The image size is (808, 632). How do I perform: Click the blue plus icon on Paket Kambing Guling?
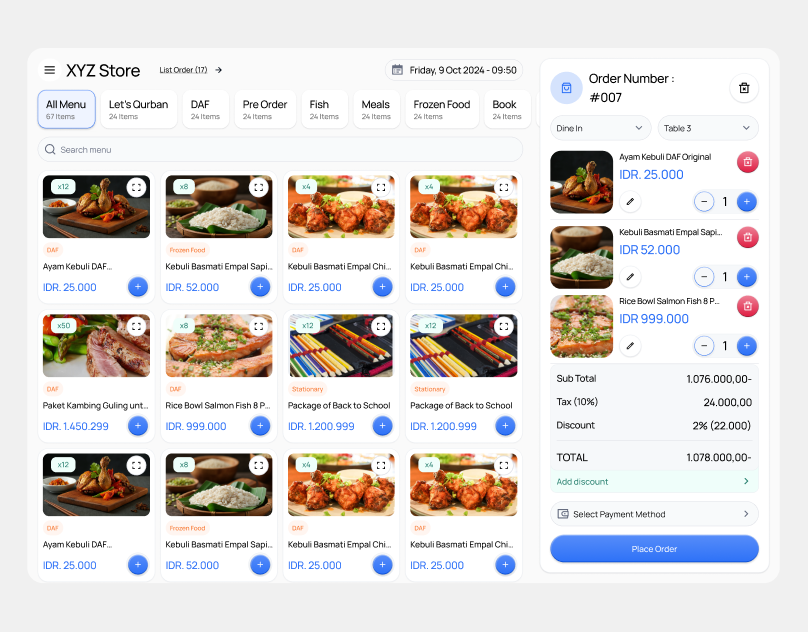tap(137, 425)
